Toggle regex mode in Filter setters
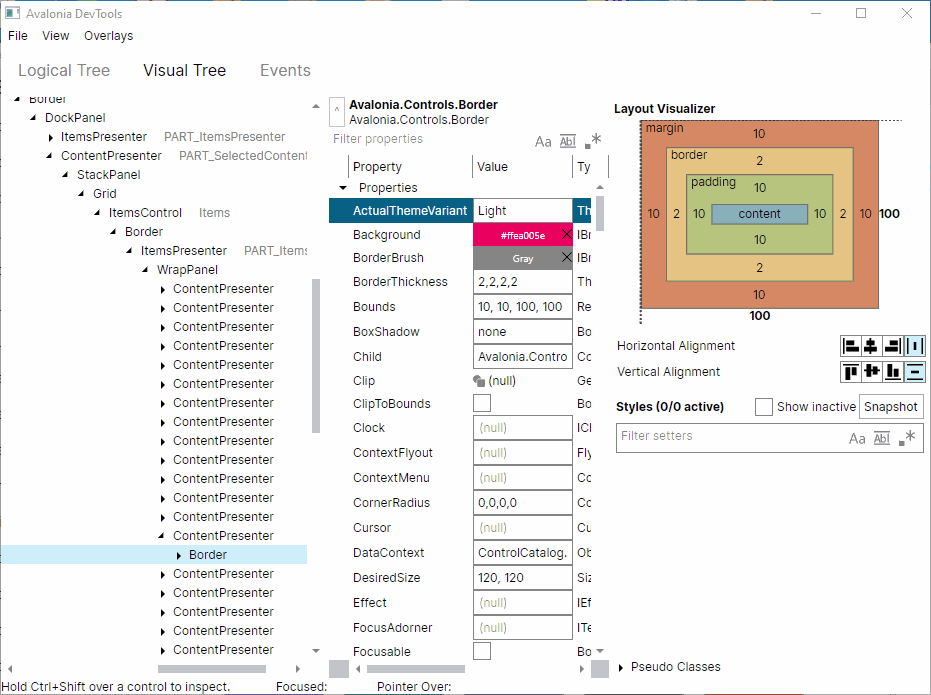931x695 pixels. click(907, 438)
